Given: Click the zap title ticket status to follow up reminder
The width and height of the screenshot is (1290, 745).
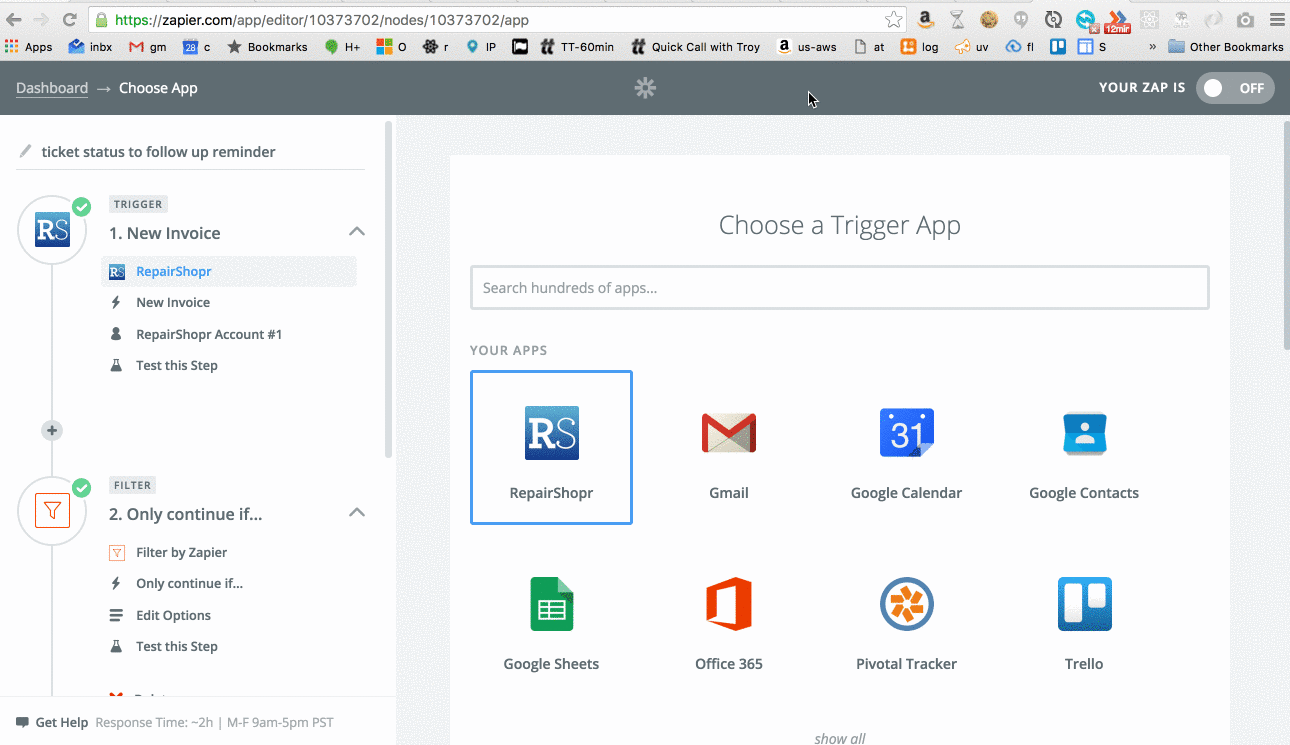Looking at the screenshot, I should click(158, 152).
